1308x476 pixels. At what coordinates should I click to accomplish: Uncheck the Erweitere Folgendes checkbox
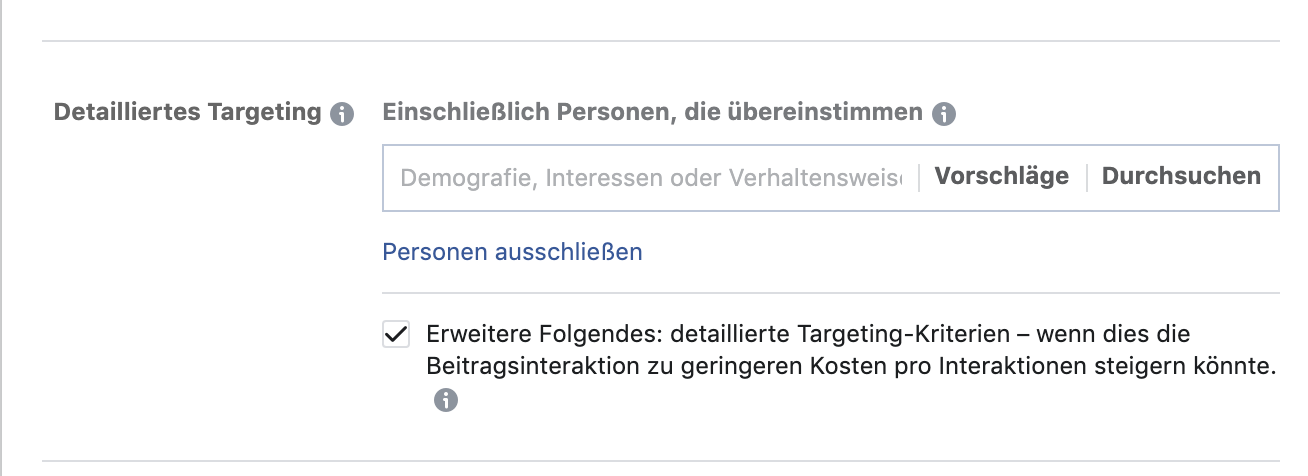pos(396,334)
